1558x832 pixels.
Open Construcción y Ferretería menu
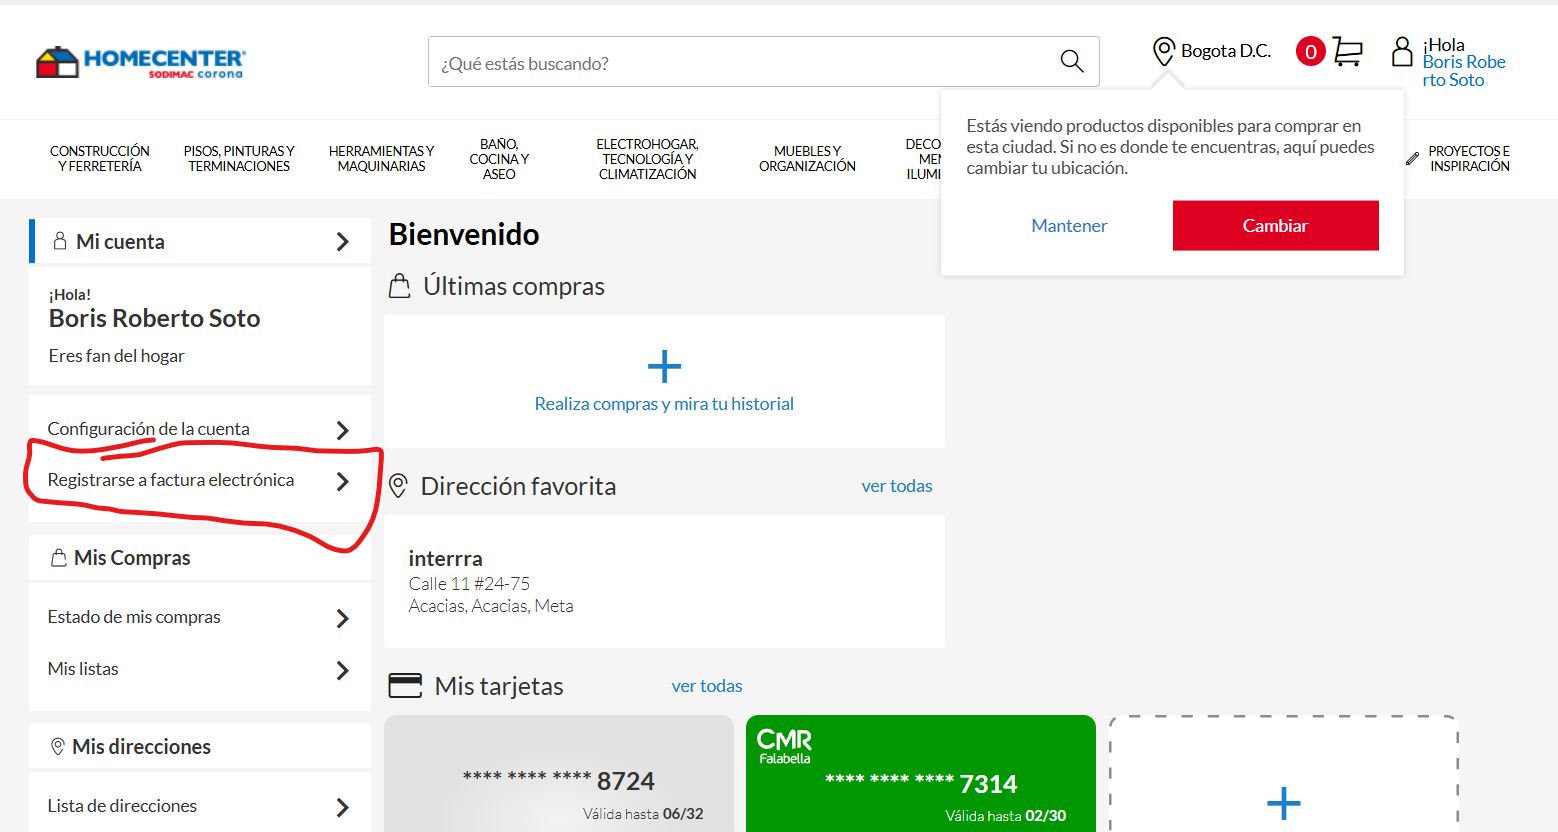tap(100, 159)
